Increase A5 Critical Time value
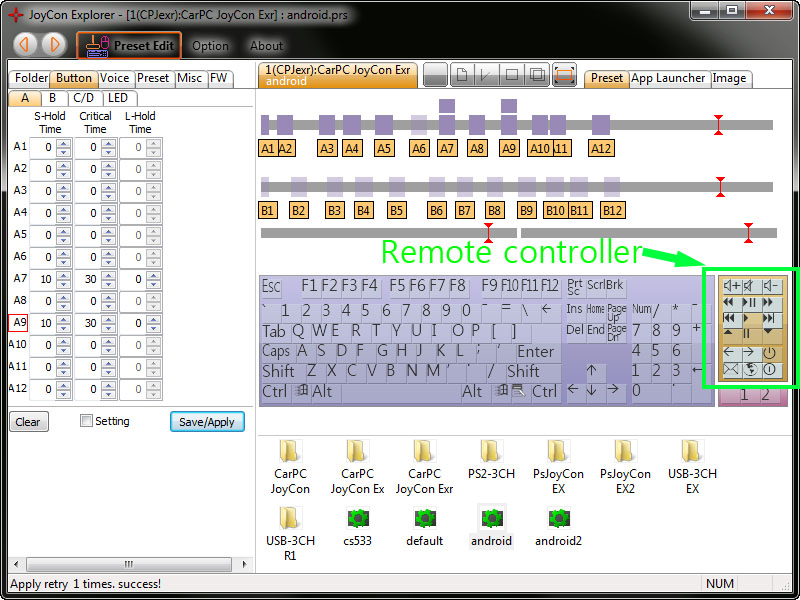800x600 pixels. (108, 231)
